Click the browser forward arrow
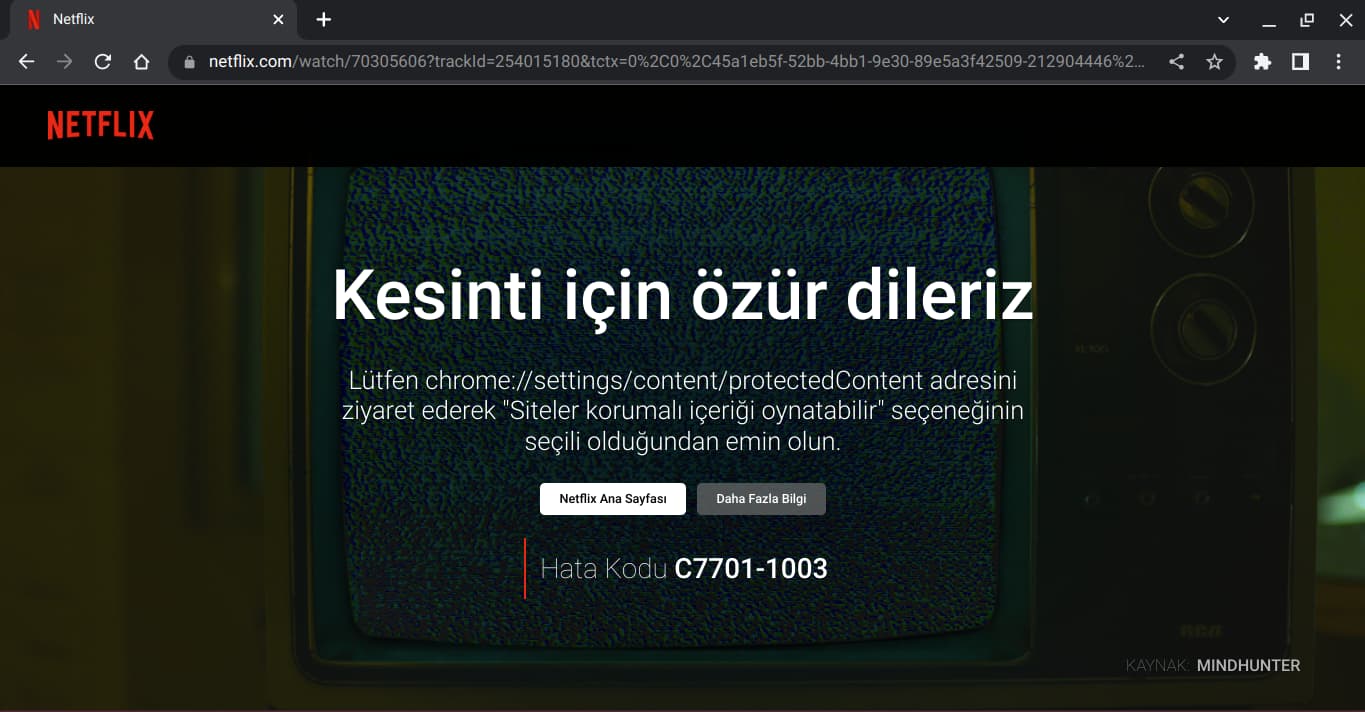 (65, 62)
